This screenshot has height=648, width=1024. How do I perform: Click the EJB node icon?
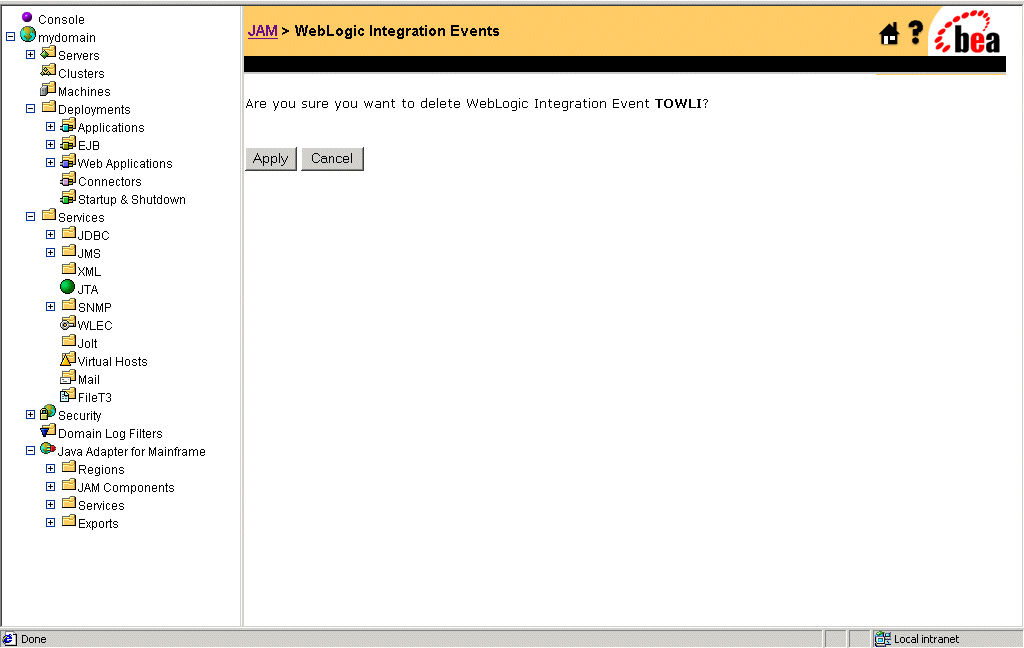69,142
